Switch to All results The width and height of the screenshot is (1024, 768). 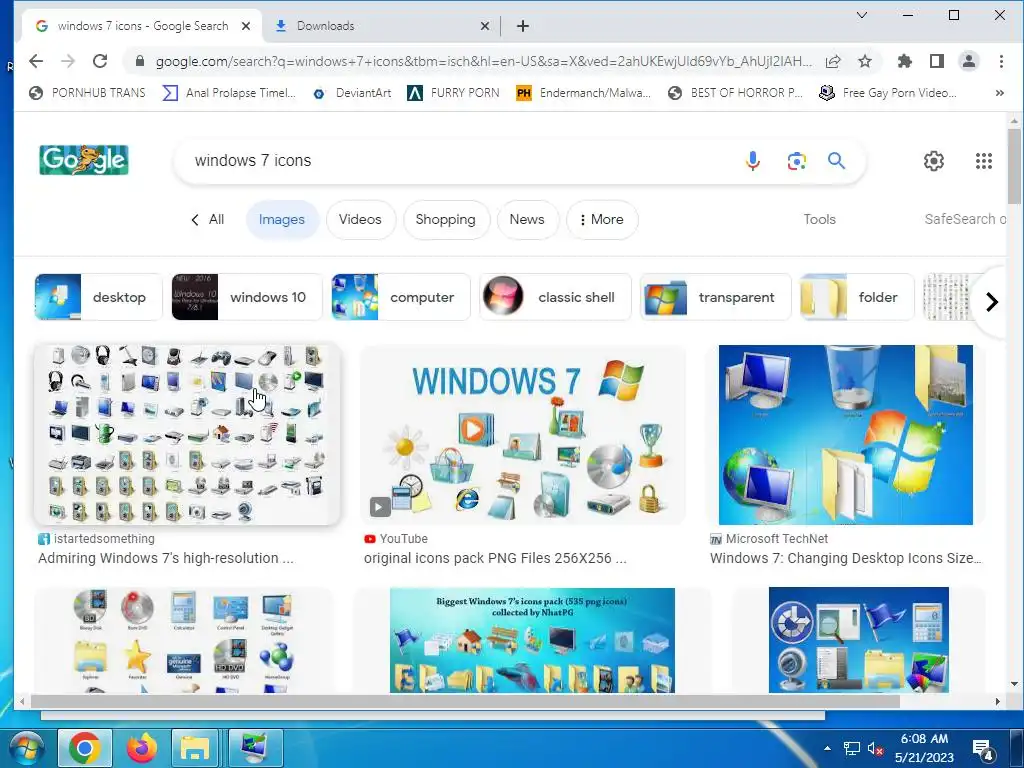(x=207, y=219)
